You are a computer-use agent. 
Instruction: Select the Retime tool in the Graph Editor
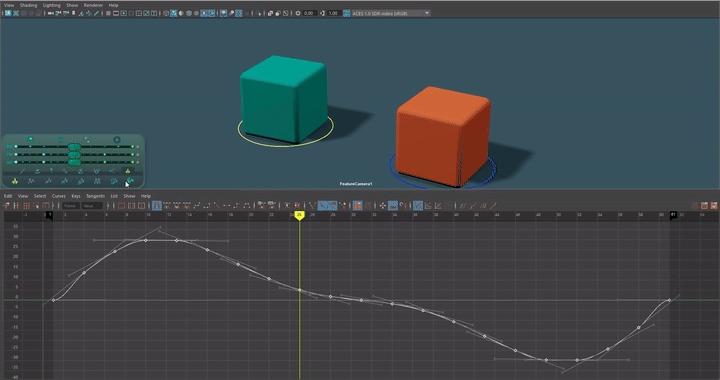pos(47,206)
